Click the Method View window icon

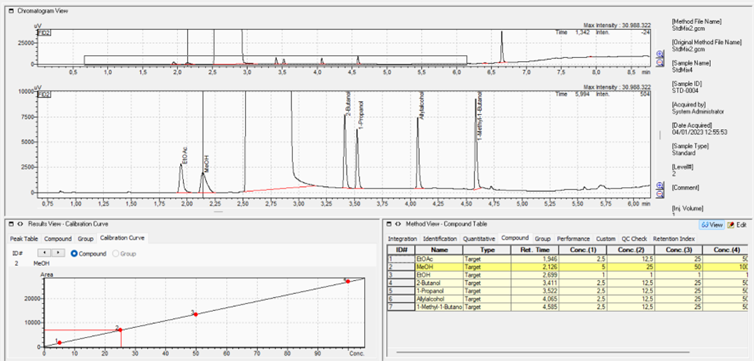coord(389,224)
